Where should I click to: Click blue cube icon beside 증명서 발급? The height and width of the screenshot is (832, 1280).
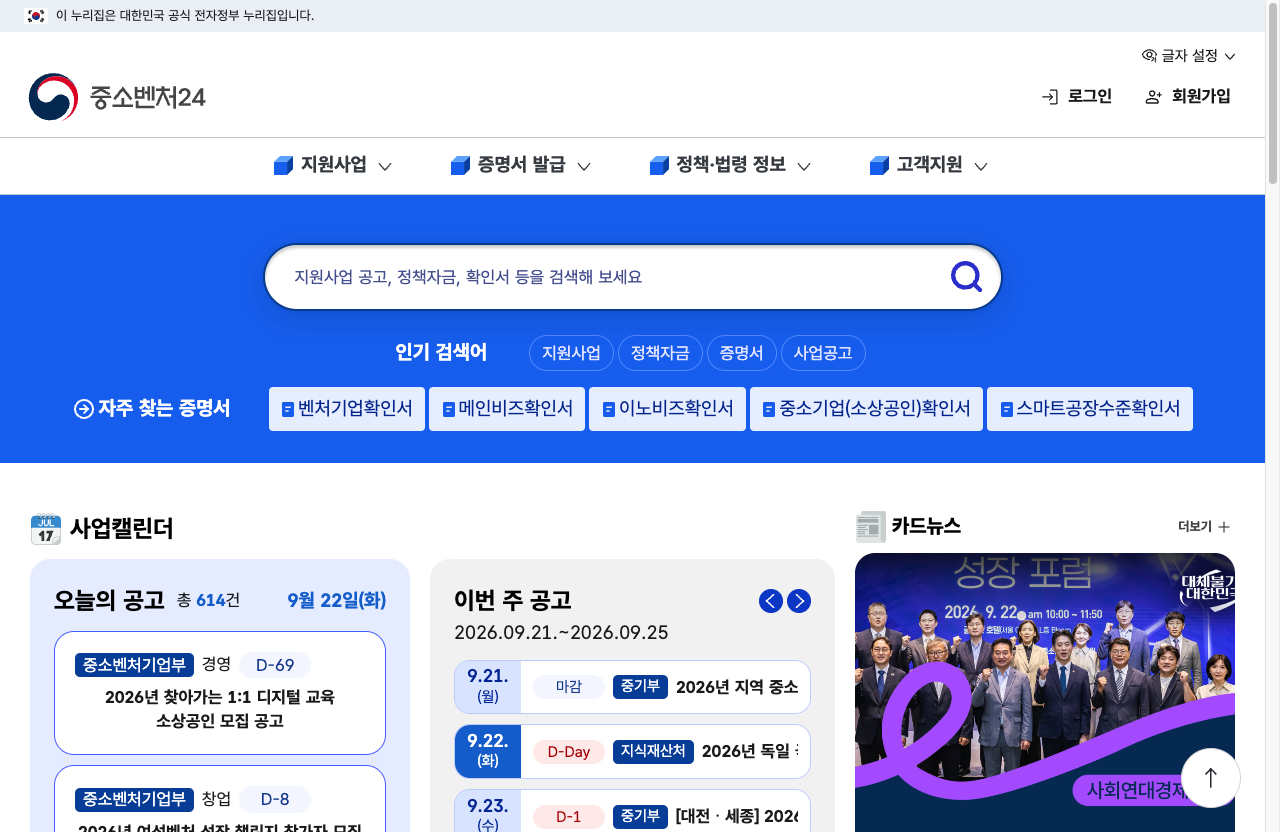[x=460, y=166]
